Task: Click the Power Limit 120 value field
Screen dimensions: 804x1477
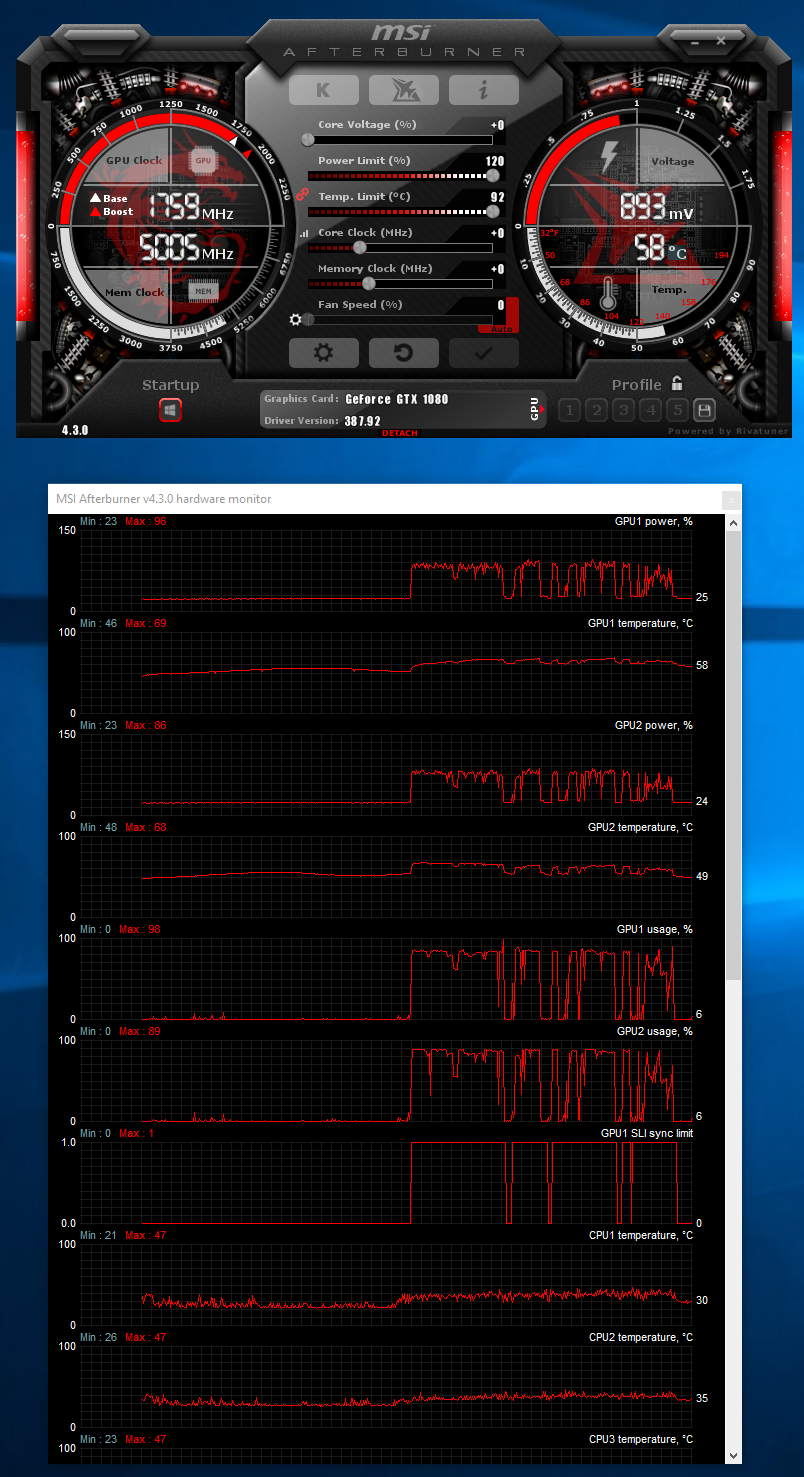Action: click(x=496, y=161)
